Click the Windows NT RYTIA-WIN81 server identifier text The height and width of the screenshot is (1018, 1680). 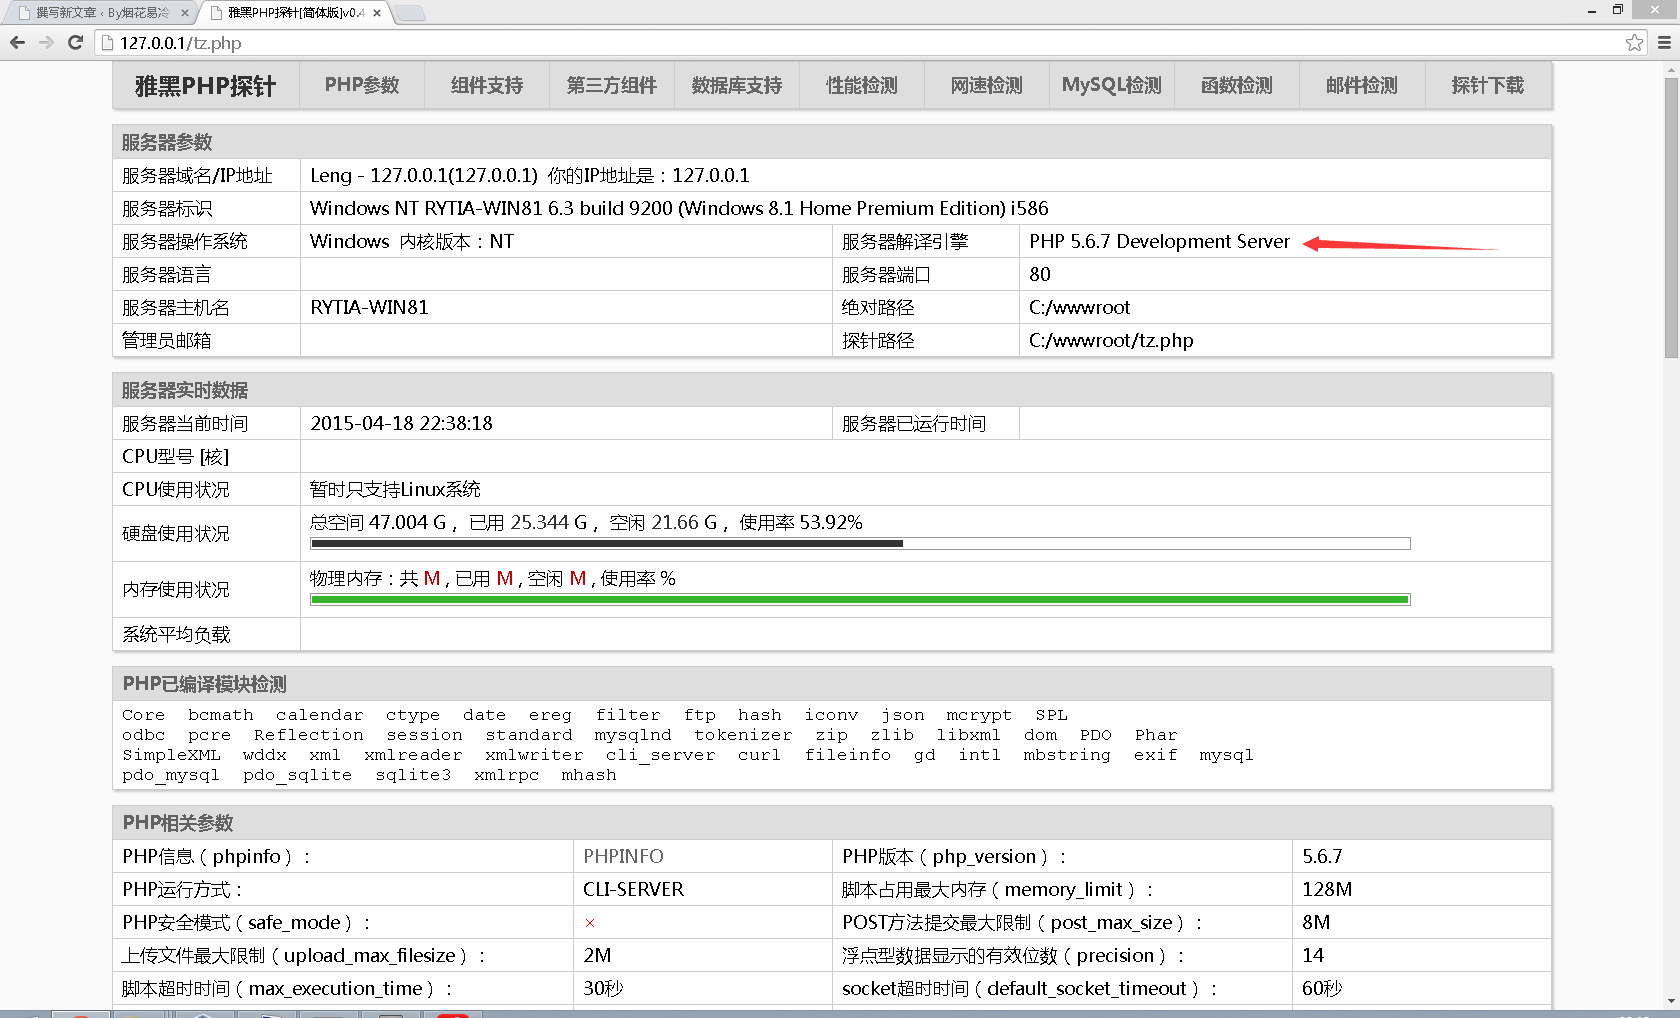(679, 209)
